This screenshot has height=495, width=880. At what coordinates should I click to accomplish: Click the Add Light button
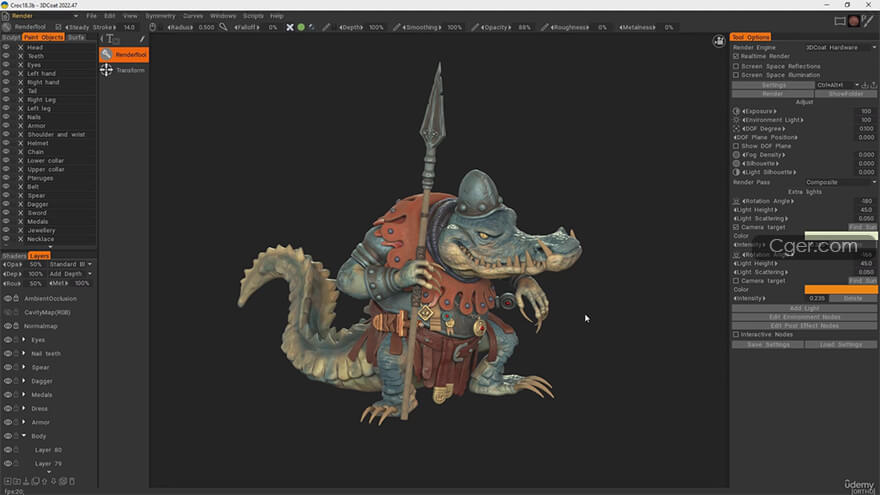[804, 308]
